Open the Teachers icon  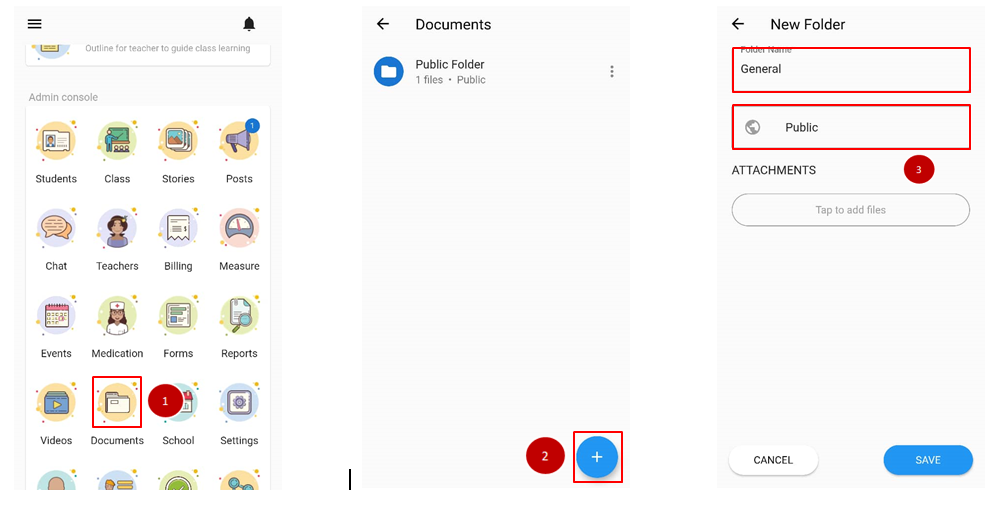[x=117, y=229]
